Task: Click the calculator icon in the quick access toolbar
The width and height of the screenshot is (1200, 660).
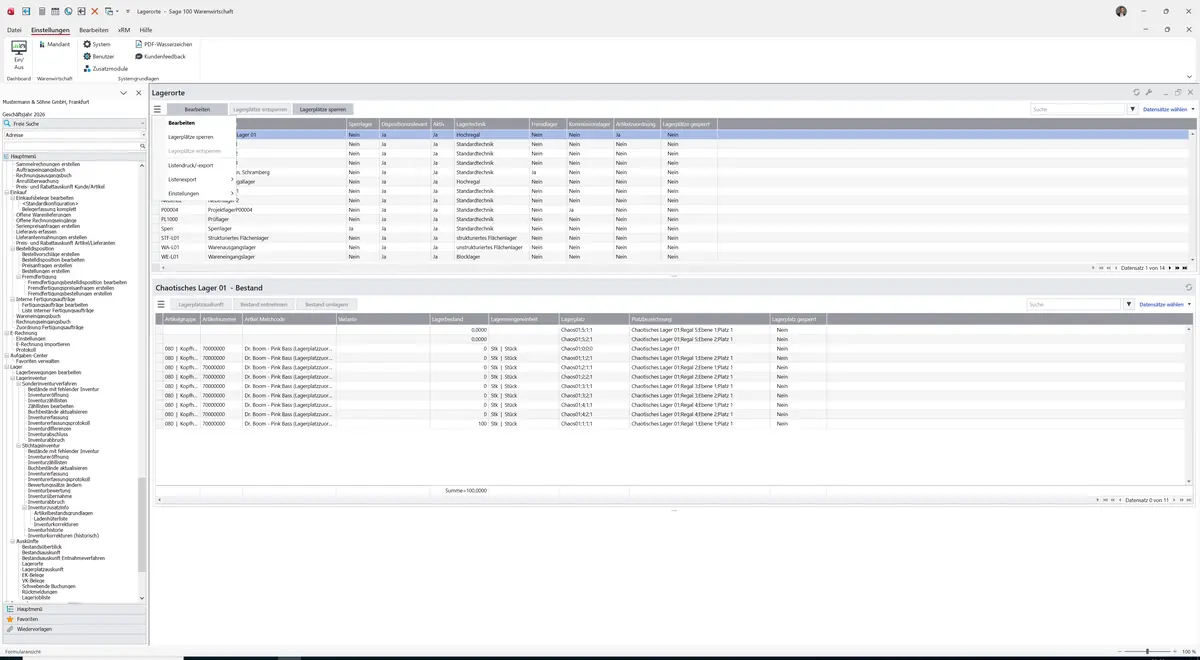Action: click(41, 11)
